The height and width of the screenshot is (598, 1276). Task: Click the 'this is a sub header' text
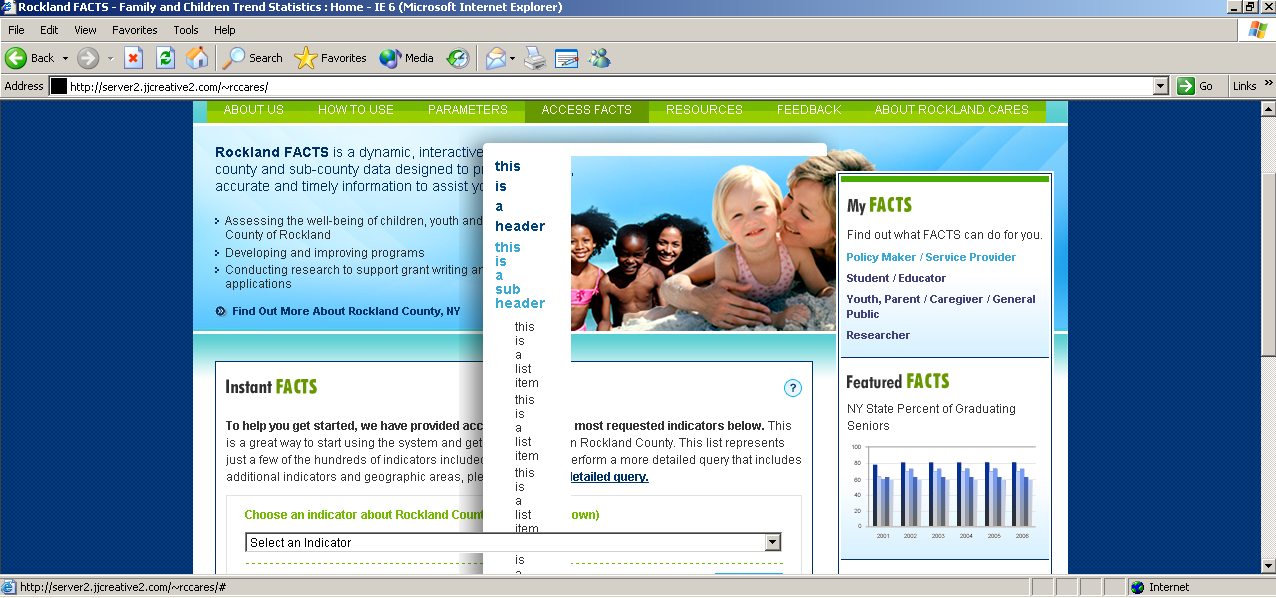pyautogui.click(x=520, y=275)
